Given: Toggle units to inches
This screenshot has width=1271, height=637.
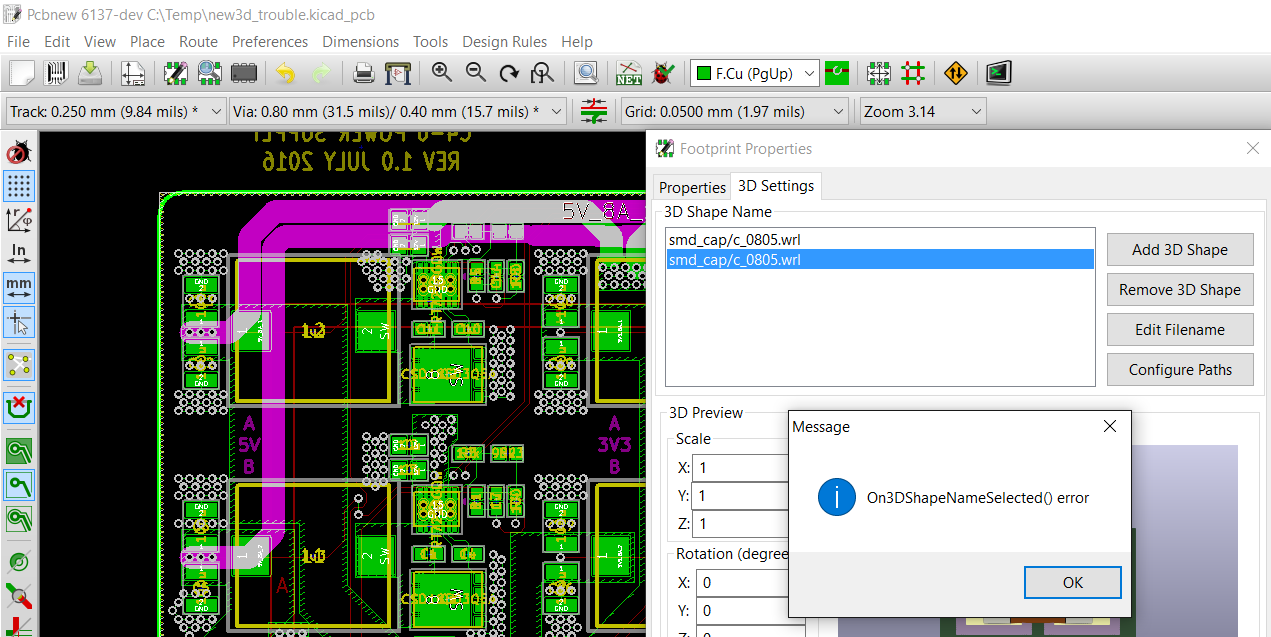Looking at the screenshot, I should 19,252.
